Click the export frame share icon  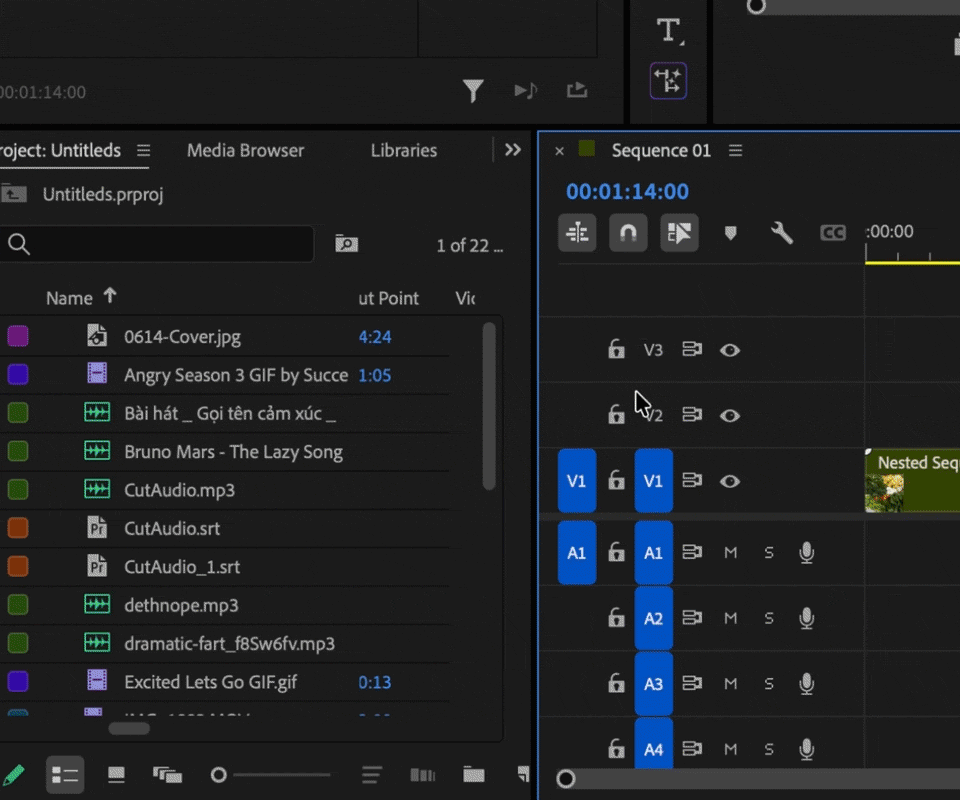(577, 91)
